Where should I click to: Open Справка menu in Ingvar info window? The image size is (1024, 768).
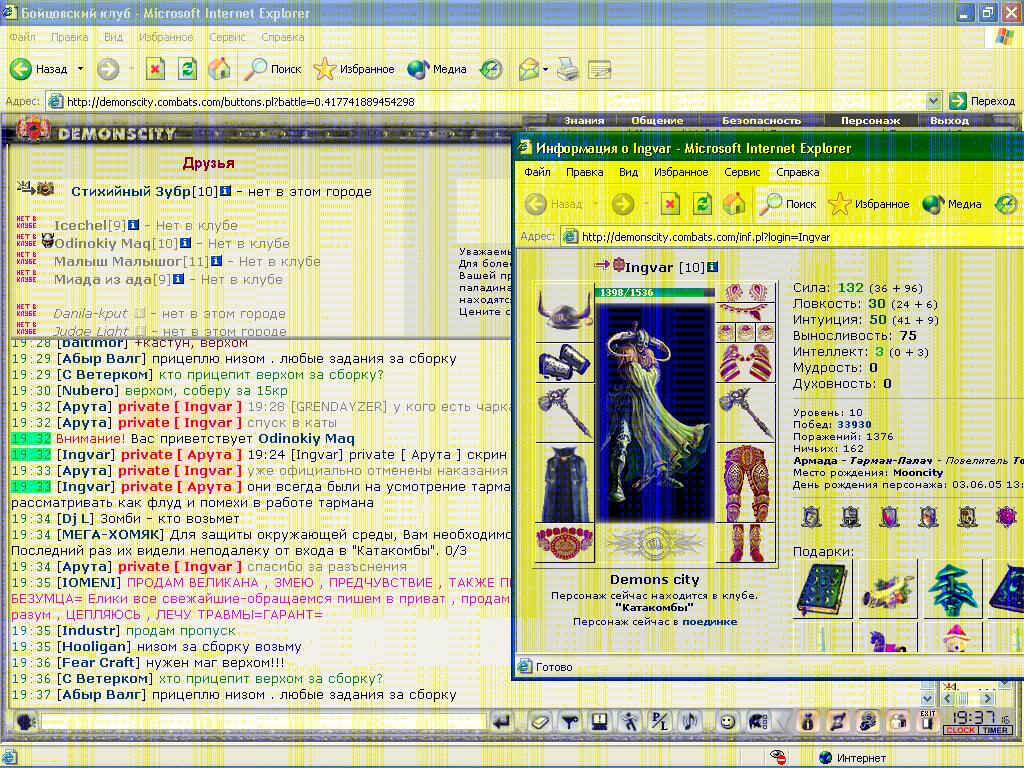pos(797,172)
